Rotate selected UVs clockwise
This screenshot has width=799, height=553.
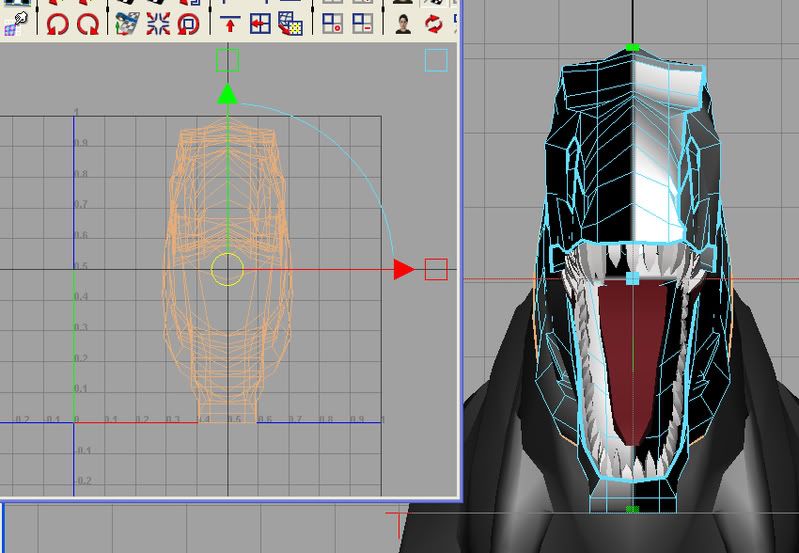point(88,23)
